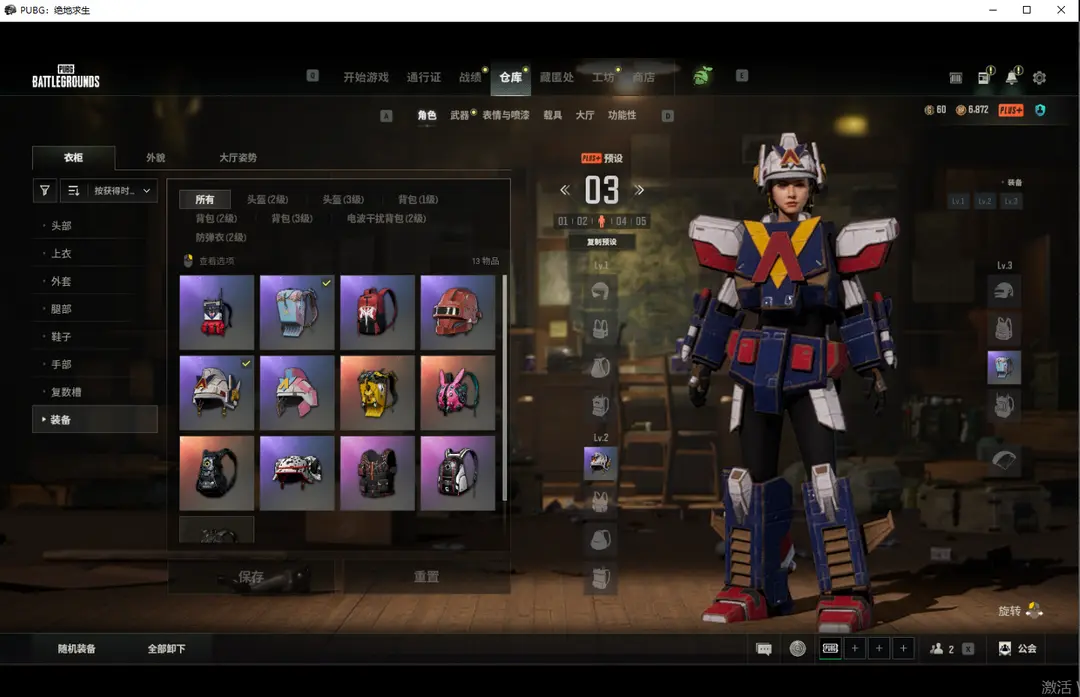The image size is (1080, 697).
Task: Open 商店 store menu
Action: (x=643, y=77)
